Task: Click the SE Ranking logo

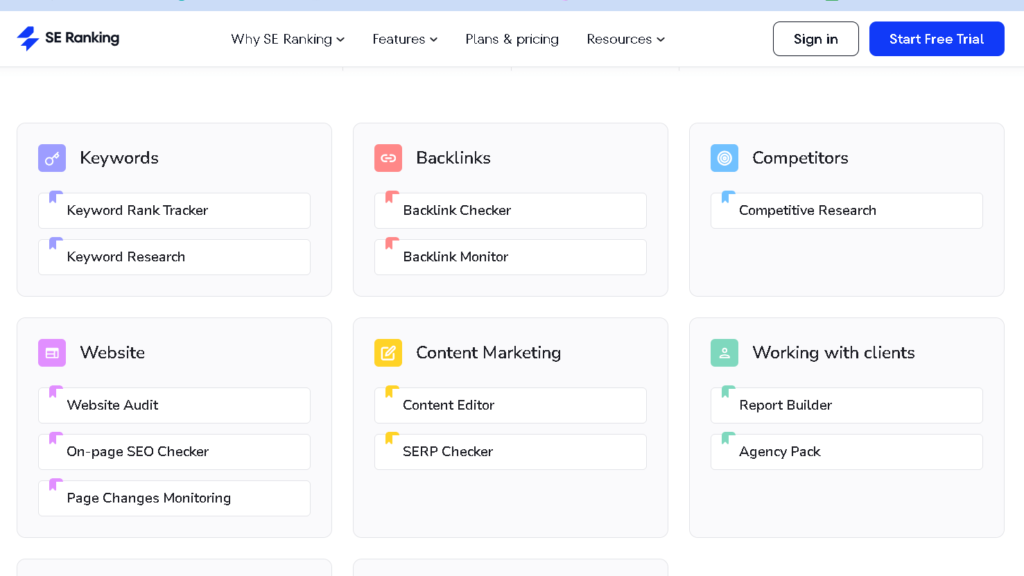Action: [68, 38]
